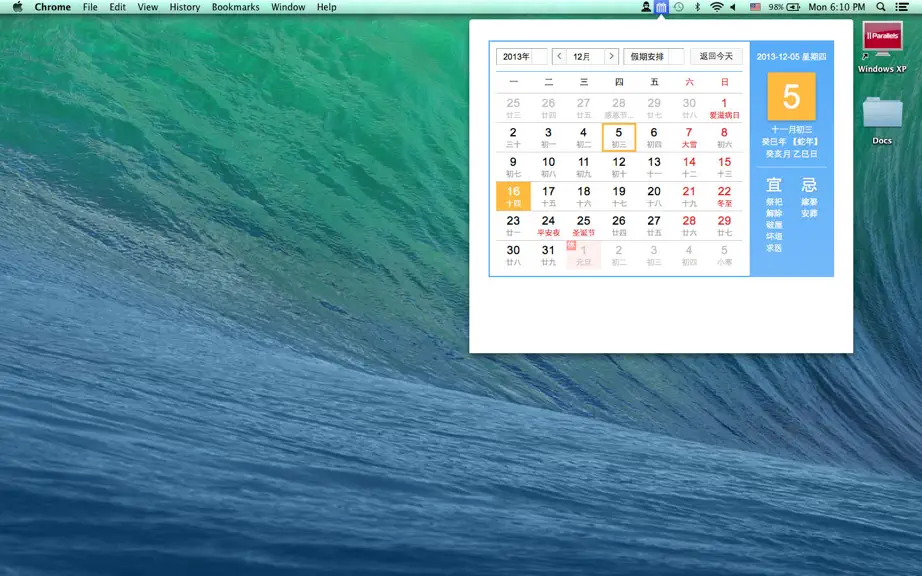Click the Spotlight search magnifier icon
922x576 pixels.
coord(880,7)
